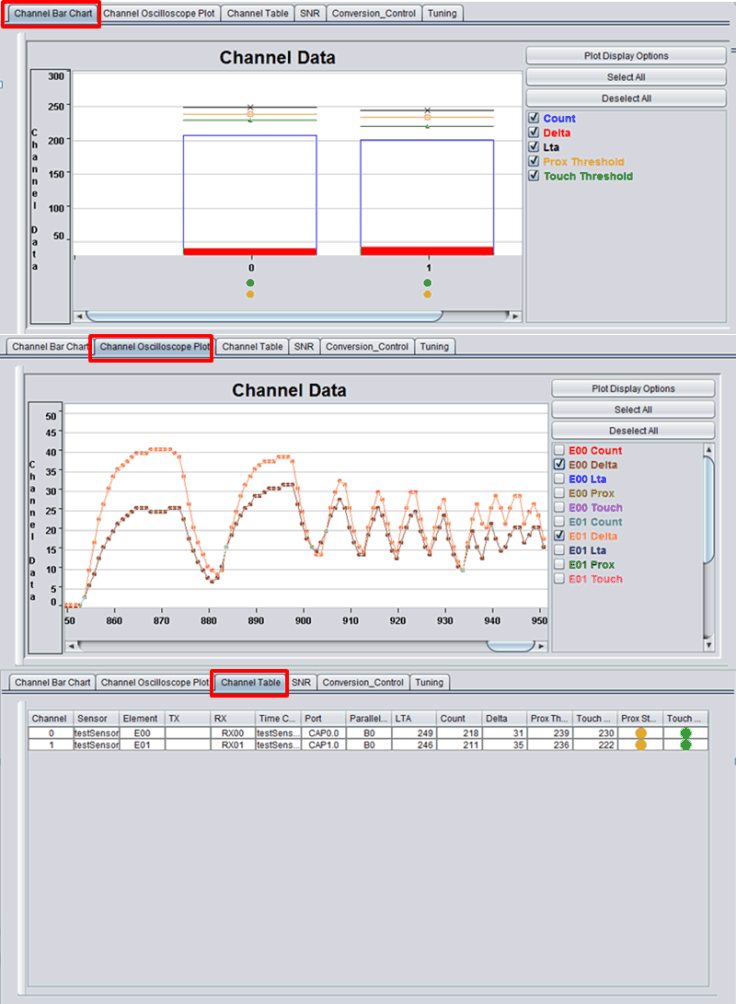Click Prox State indicator for channel 0 row

(641, 733)
